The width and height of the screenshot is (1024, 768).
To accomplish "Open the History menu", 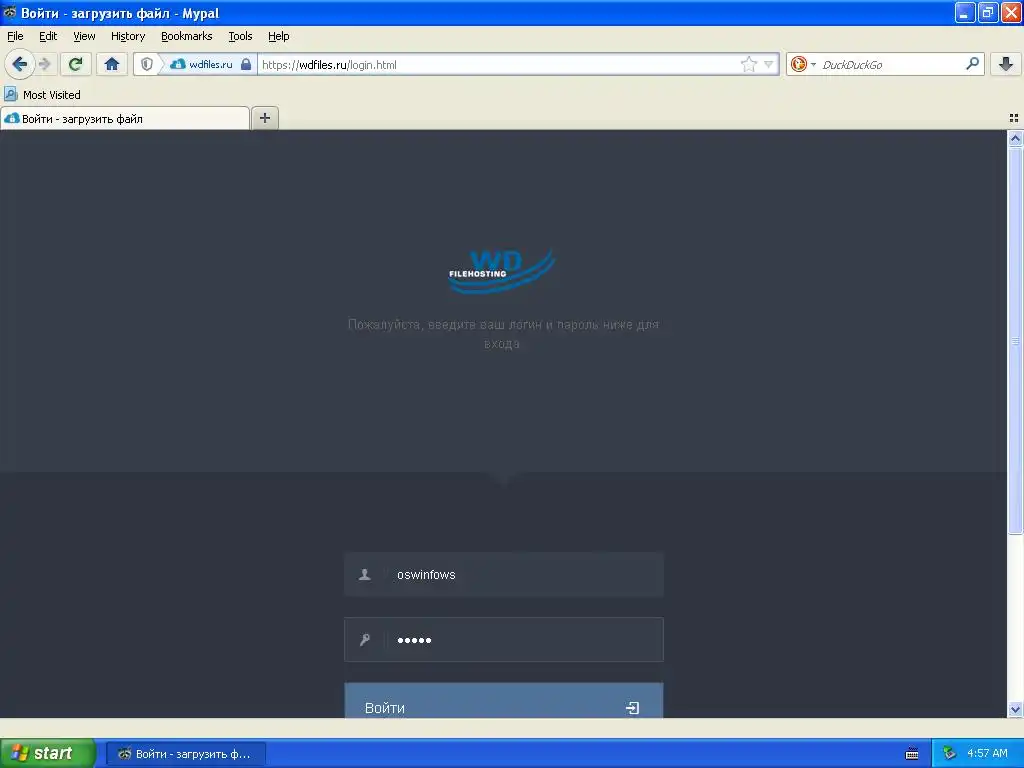I will coord(128,36).
